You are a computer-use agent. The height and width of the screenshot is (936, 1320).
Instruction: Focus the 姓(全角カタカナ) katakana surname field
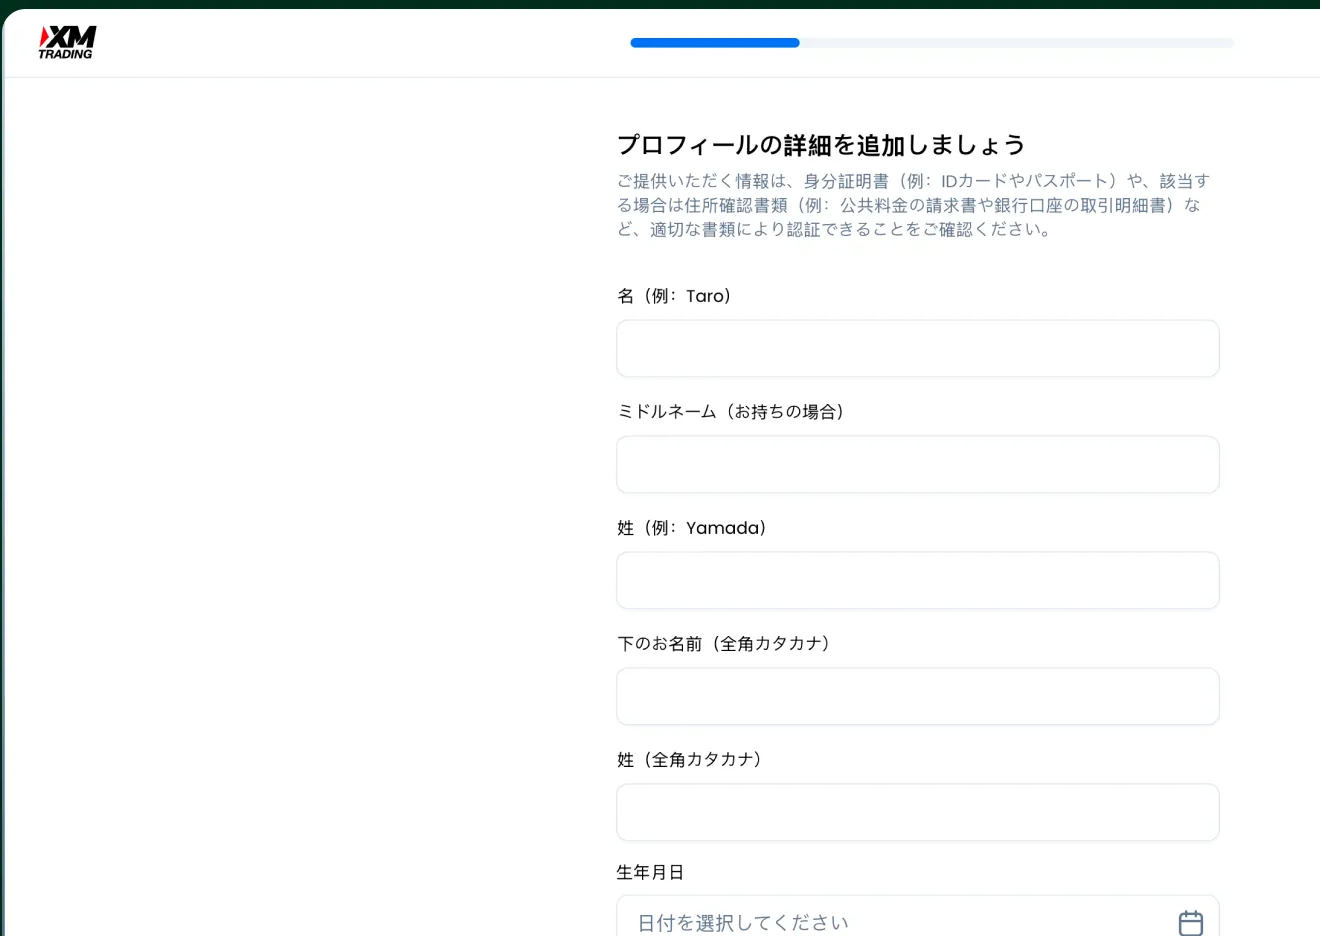[917, 812]
